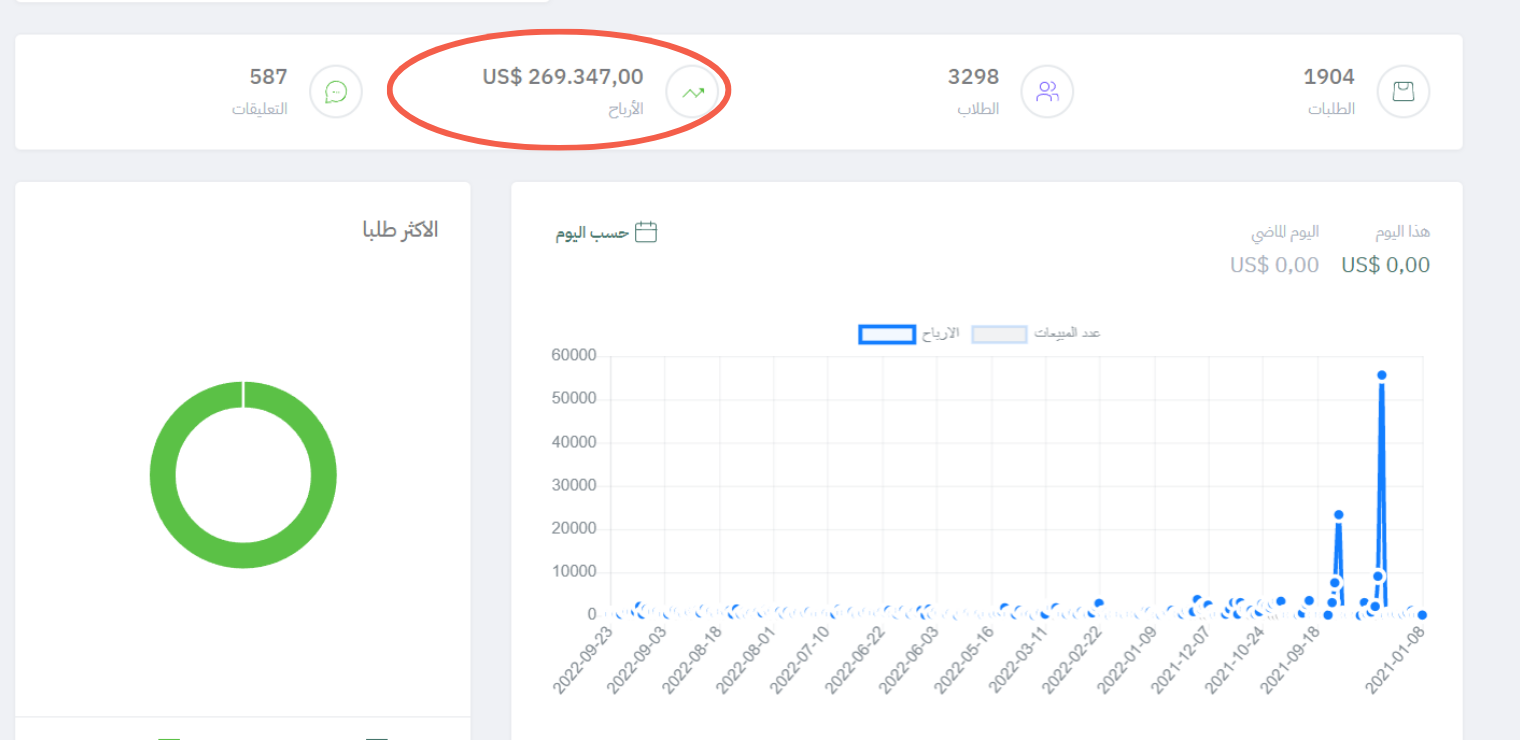Click the customers icon next to 3298
The image size is (1520, 740).
pos(1047,91)
